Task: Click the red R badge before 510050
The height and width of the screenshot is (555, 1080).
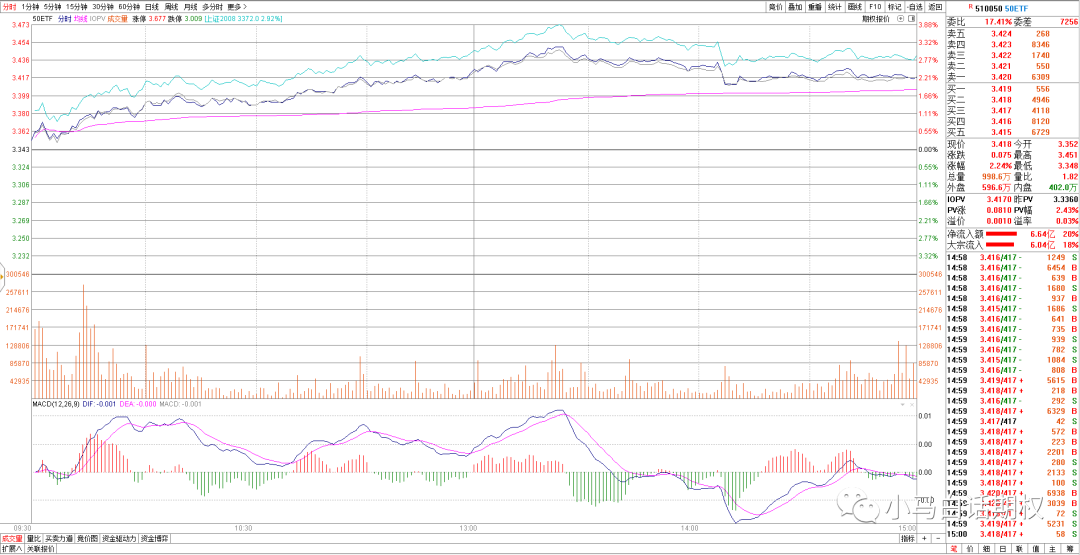Action: coord(970,6)
